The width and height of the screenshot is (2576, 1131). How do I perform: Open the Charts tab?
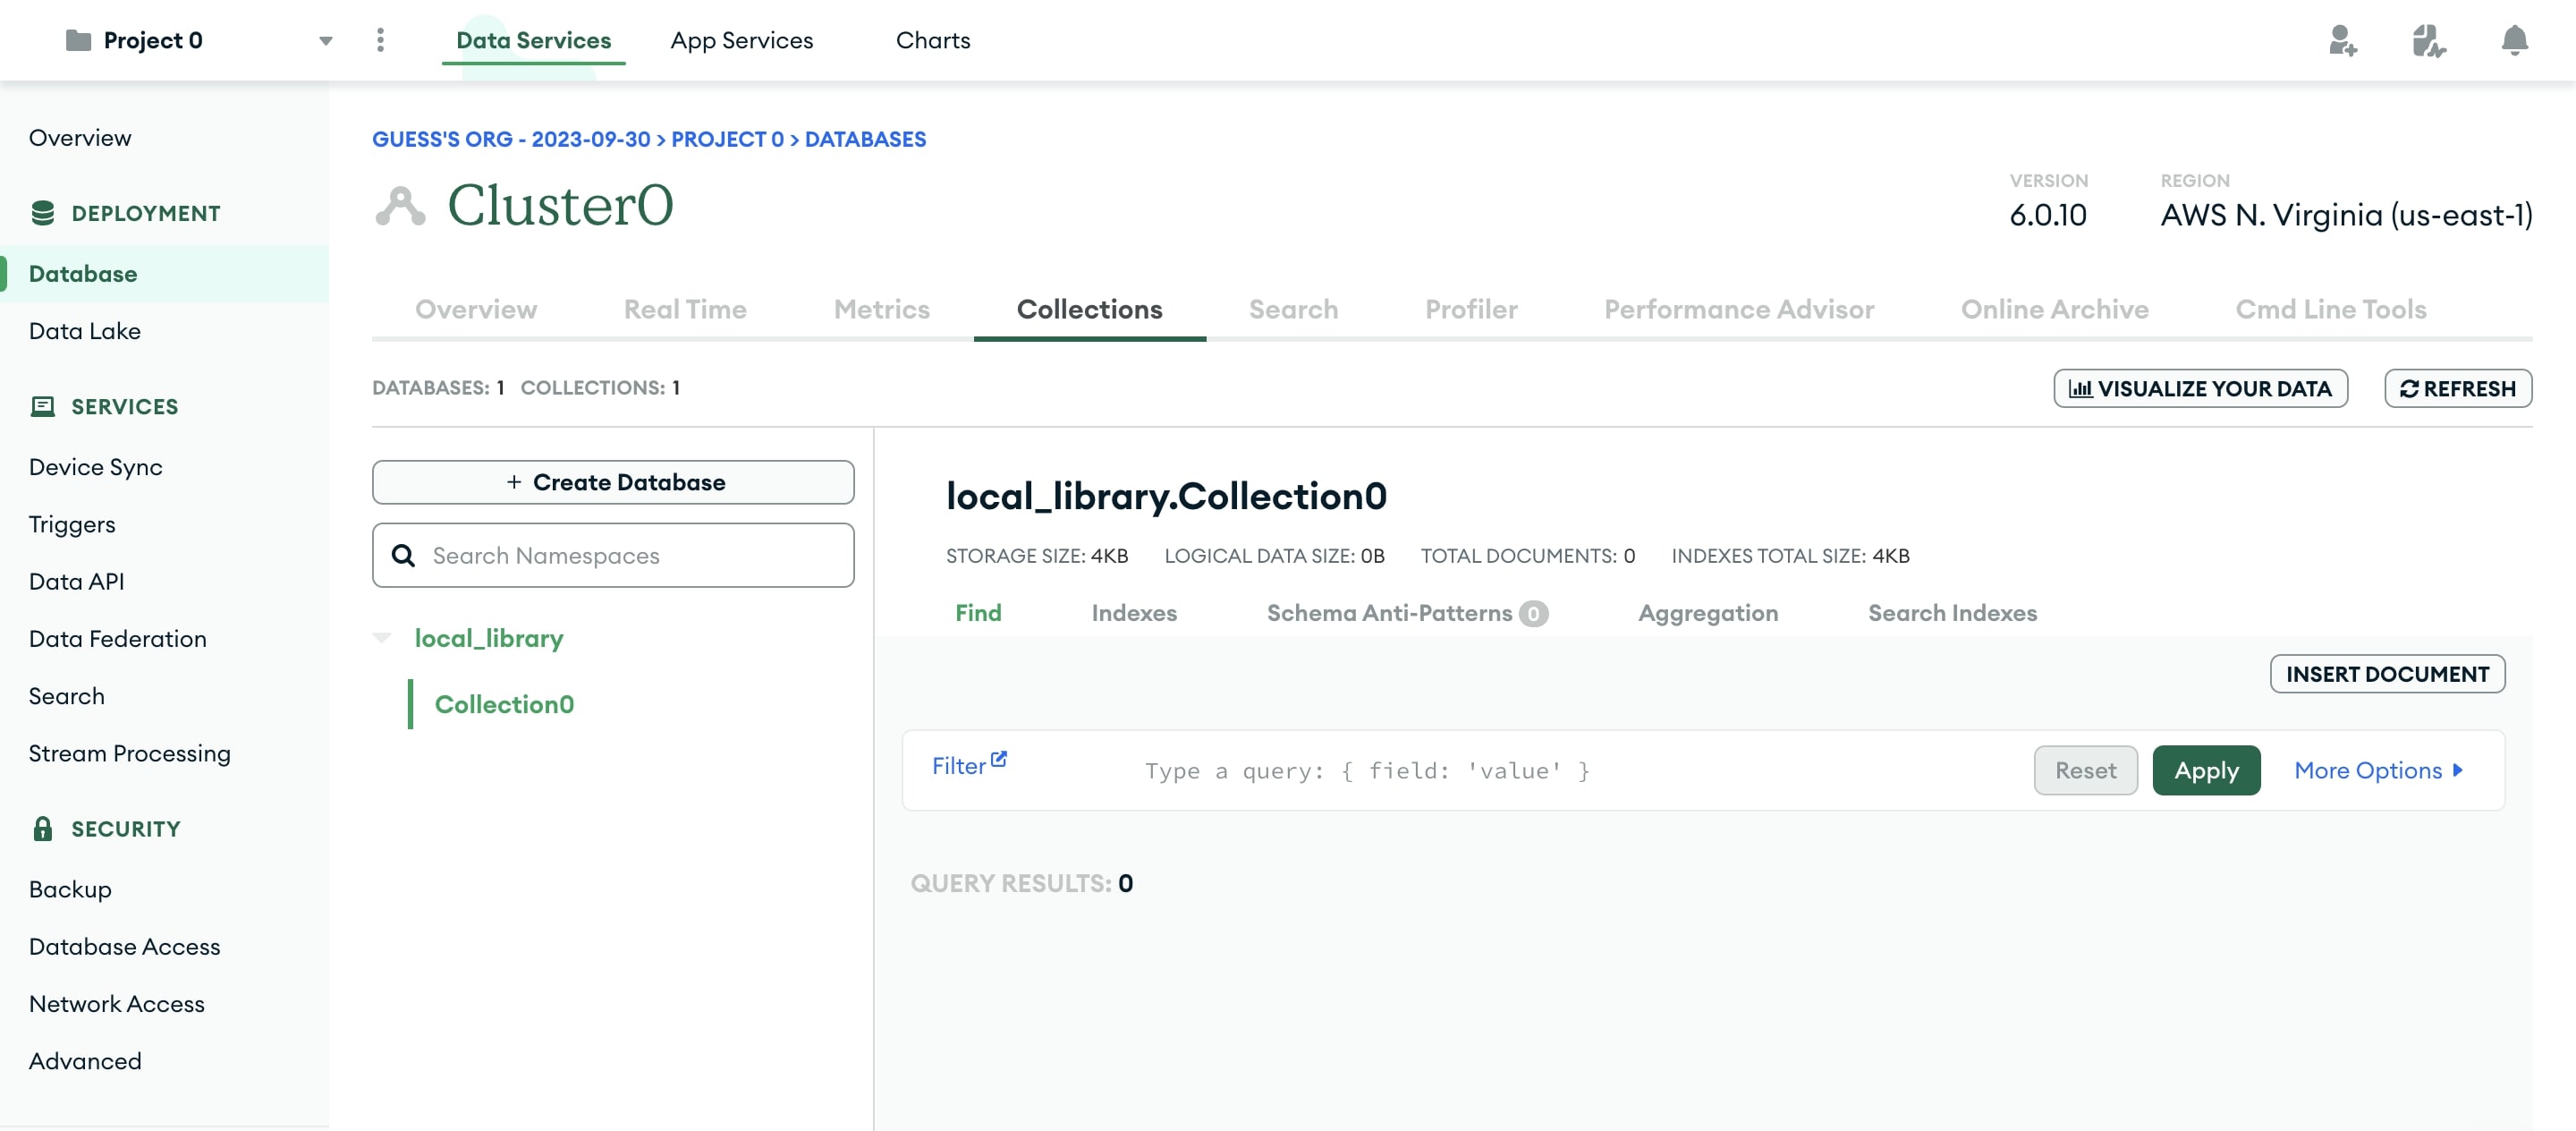(932, 40)
